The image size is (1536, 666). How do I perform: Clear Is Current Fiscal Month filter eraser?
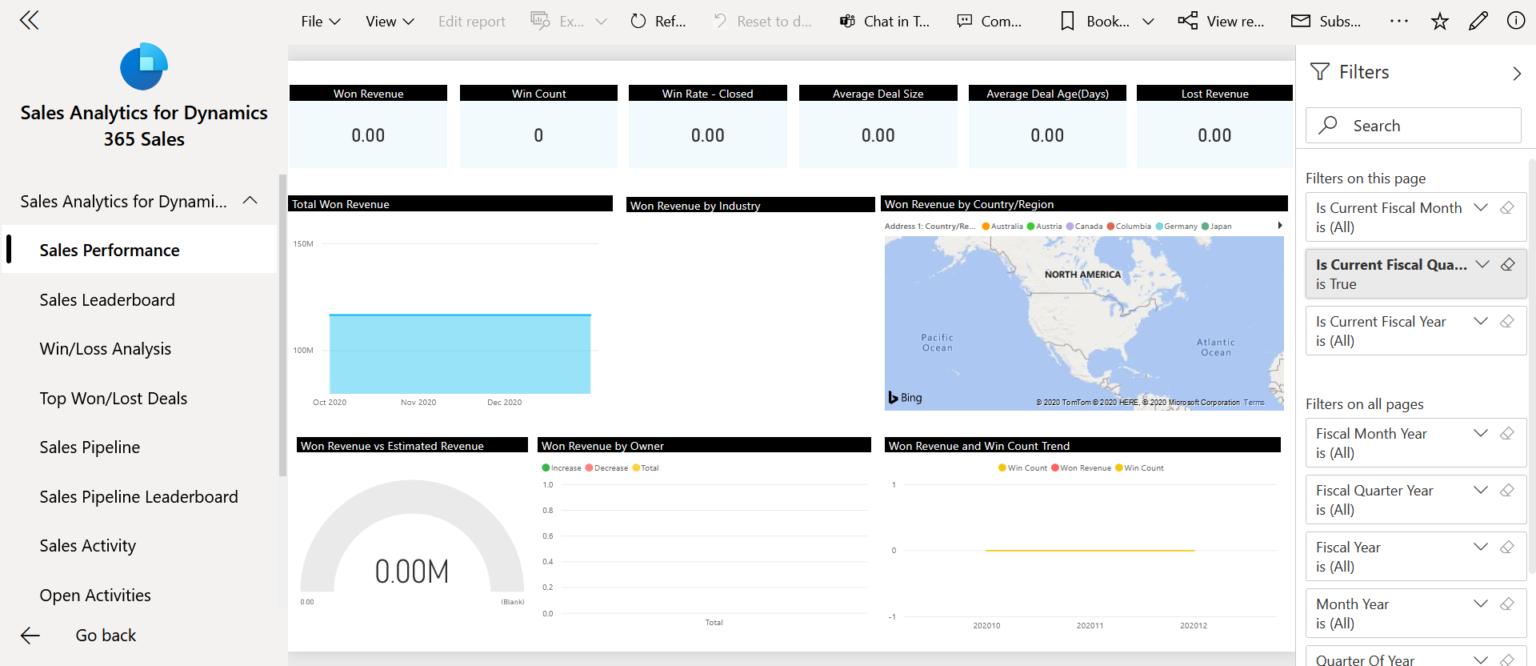(x=1508, y=208)
